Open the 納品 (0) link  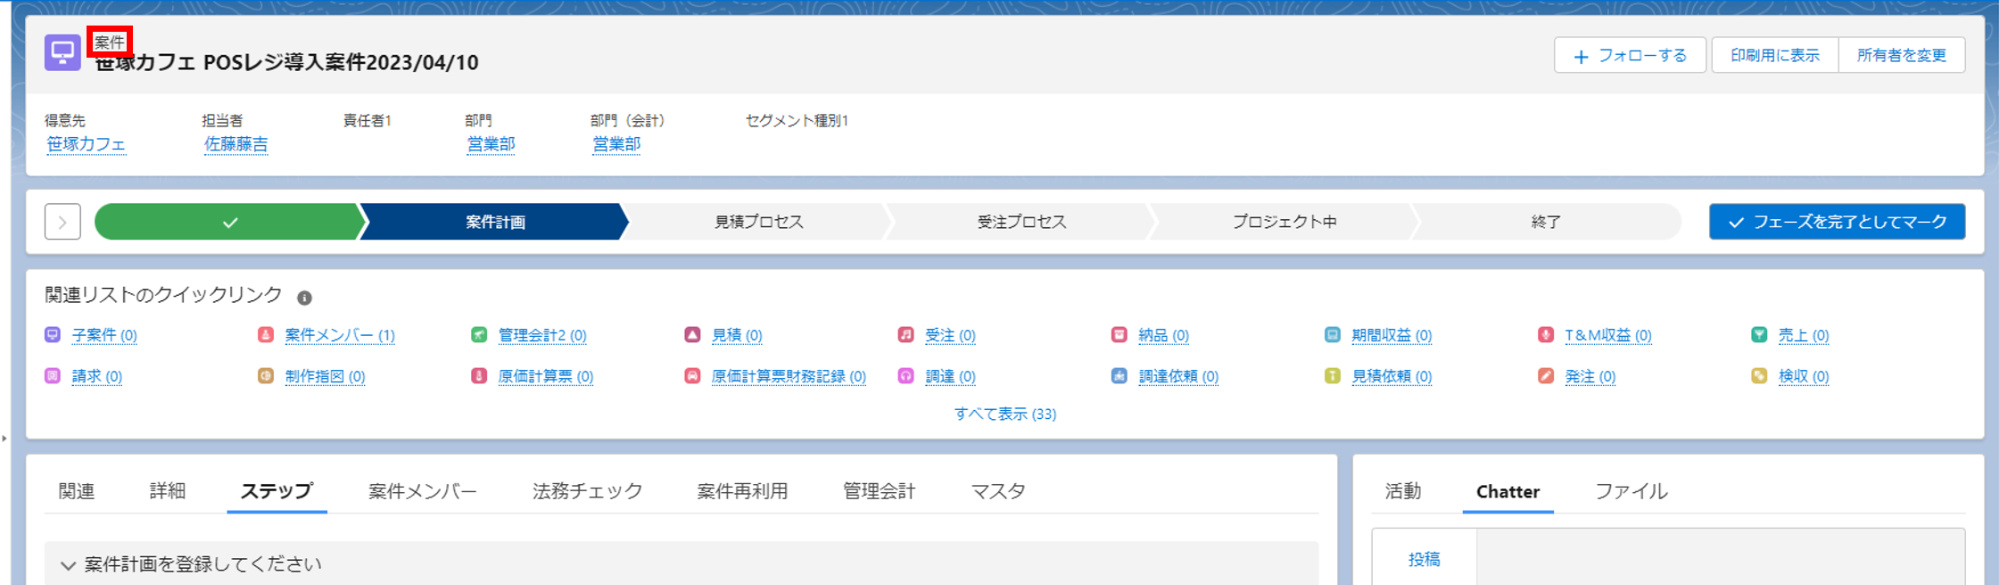(x=1164, y=335)
